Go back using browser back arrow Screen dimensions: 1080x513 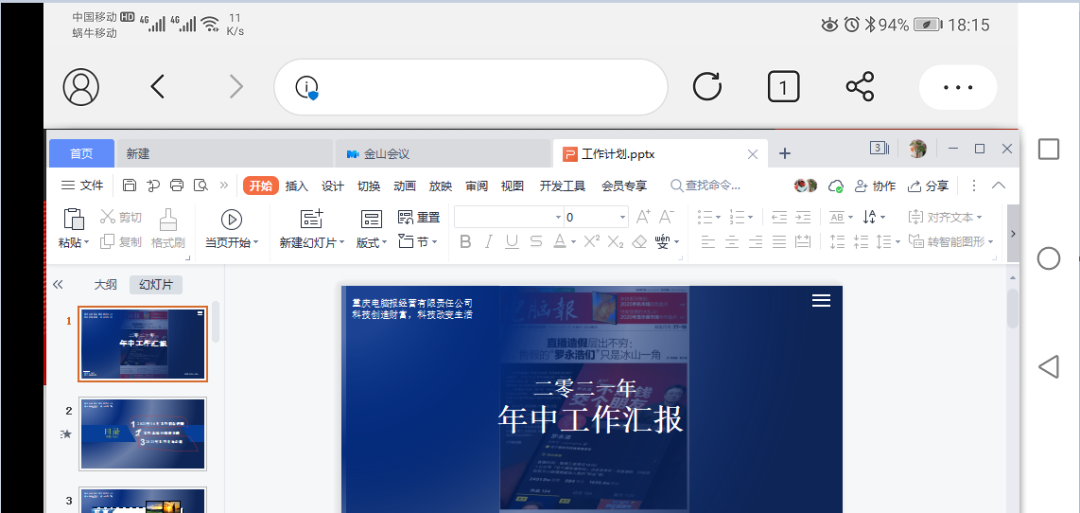click(x=158, y=87)
